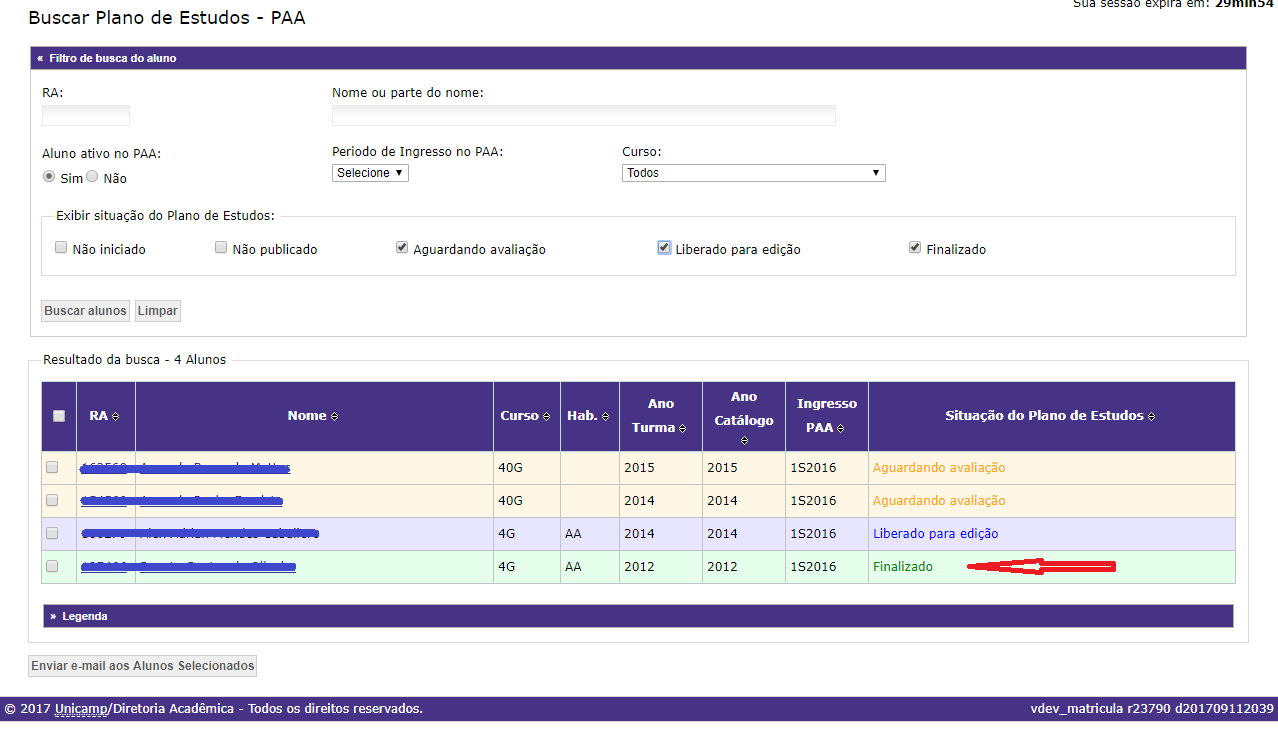Viewport: 1278px width, 744px height.
Task: Click the Resultado da busca - 4 Alunos label
Action: 135,360
